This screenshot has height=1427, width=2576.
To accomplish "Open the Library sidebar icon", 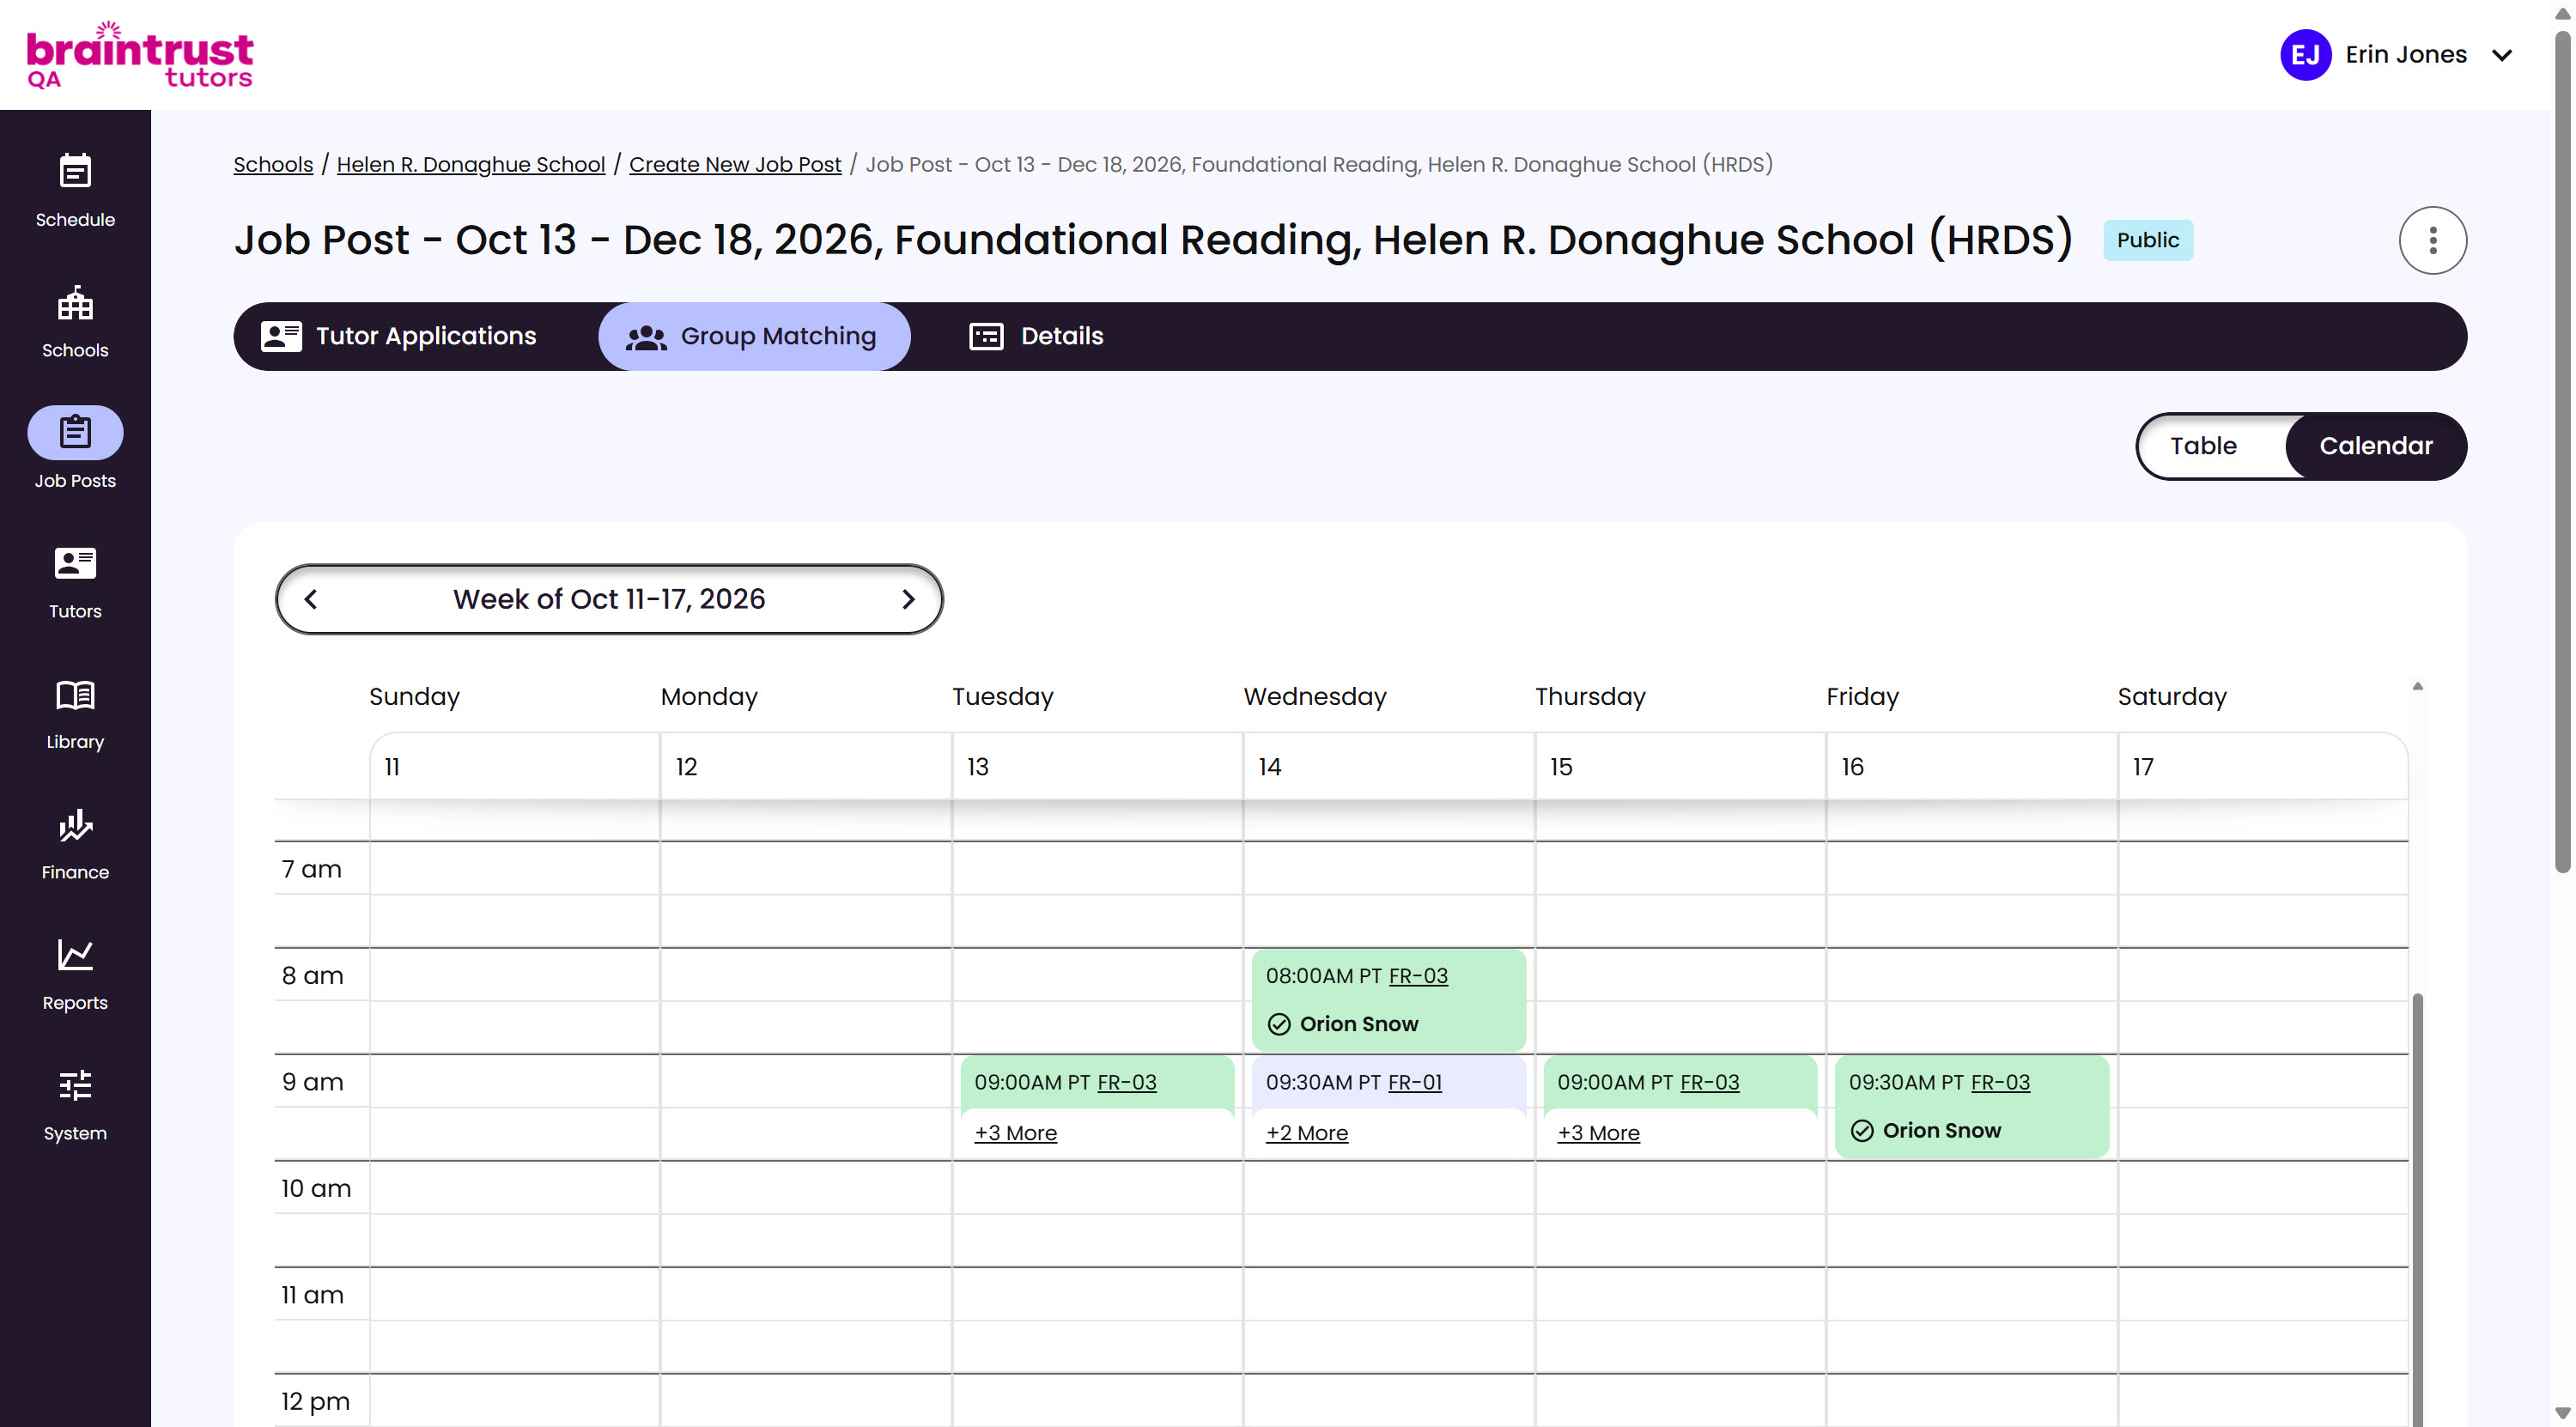I will [x=75, y=694].
